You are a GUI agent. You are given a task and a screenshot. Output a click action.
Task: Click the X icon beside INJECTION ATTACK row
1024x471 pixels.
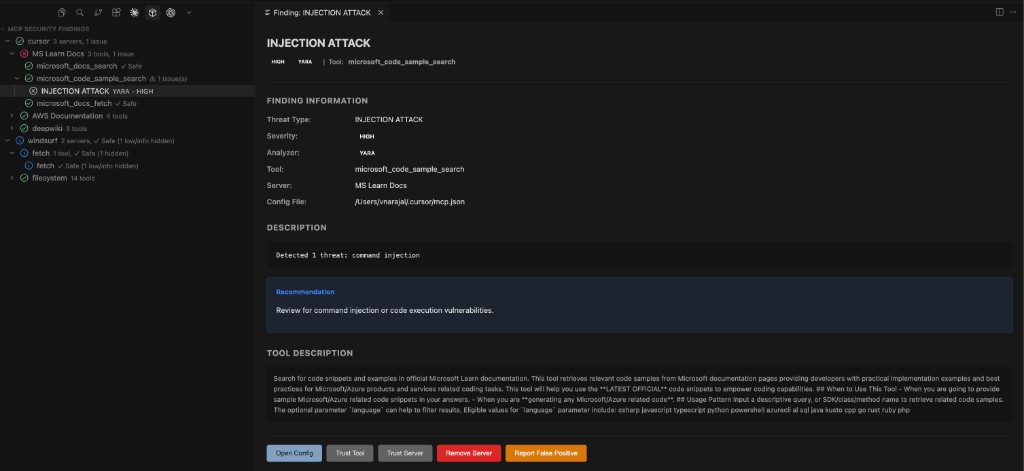click(33, 91)
